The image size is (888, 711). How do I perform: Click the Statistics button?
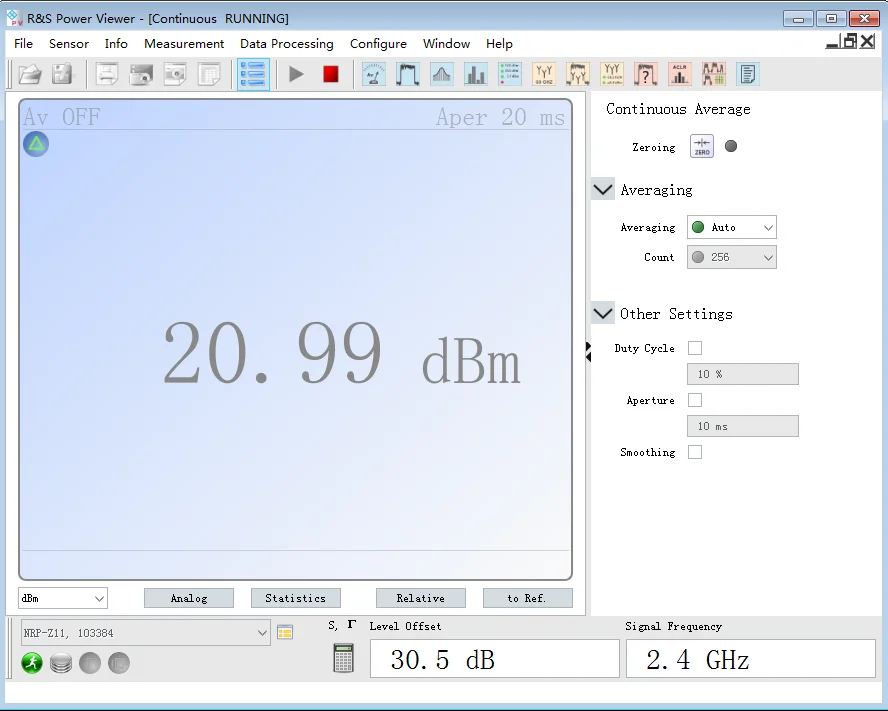coord(296,598)
